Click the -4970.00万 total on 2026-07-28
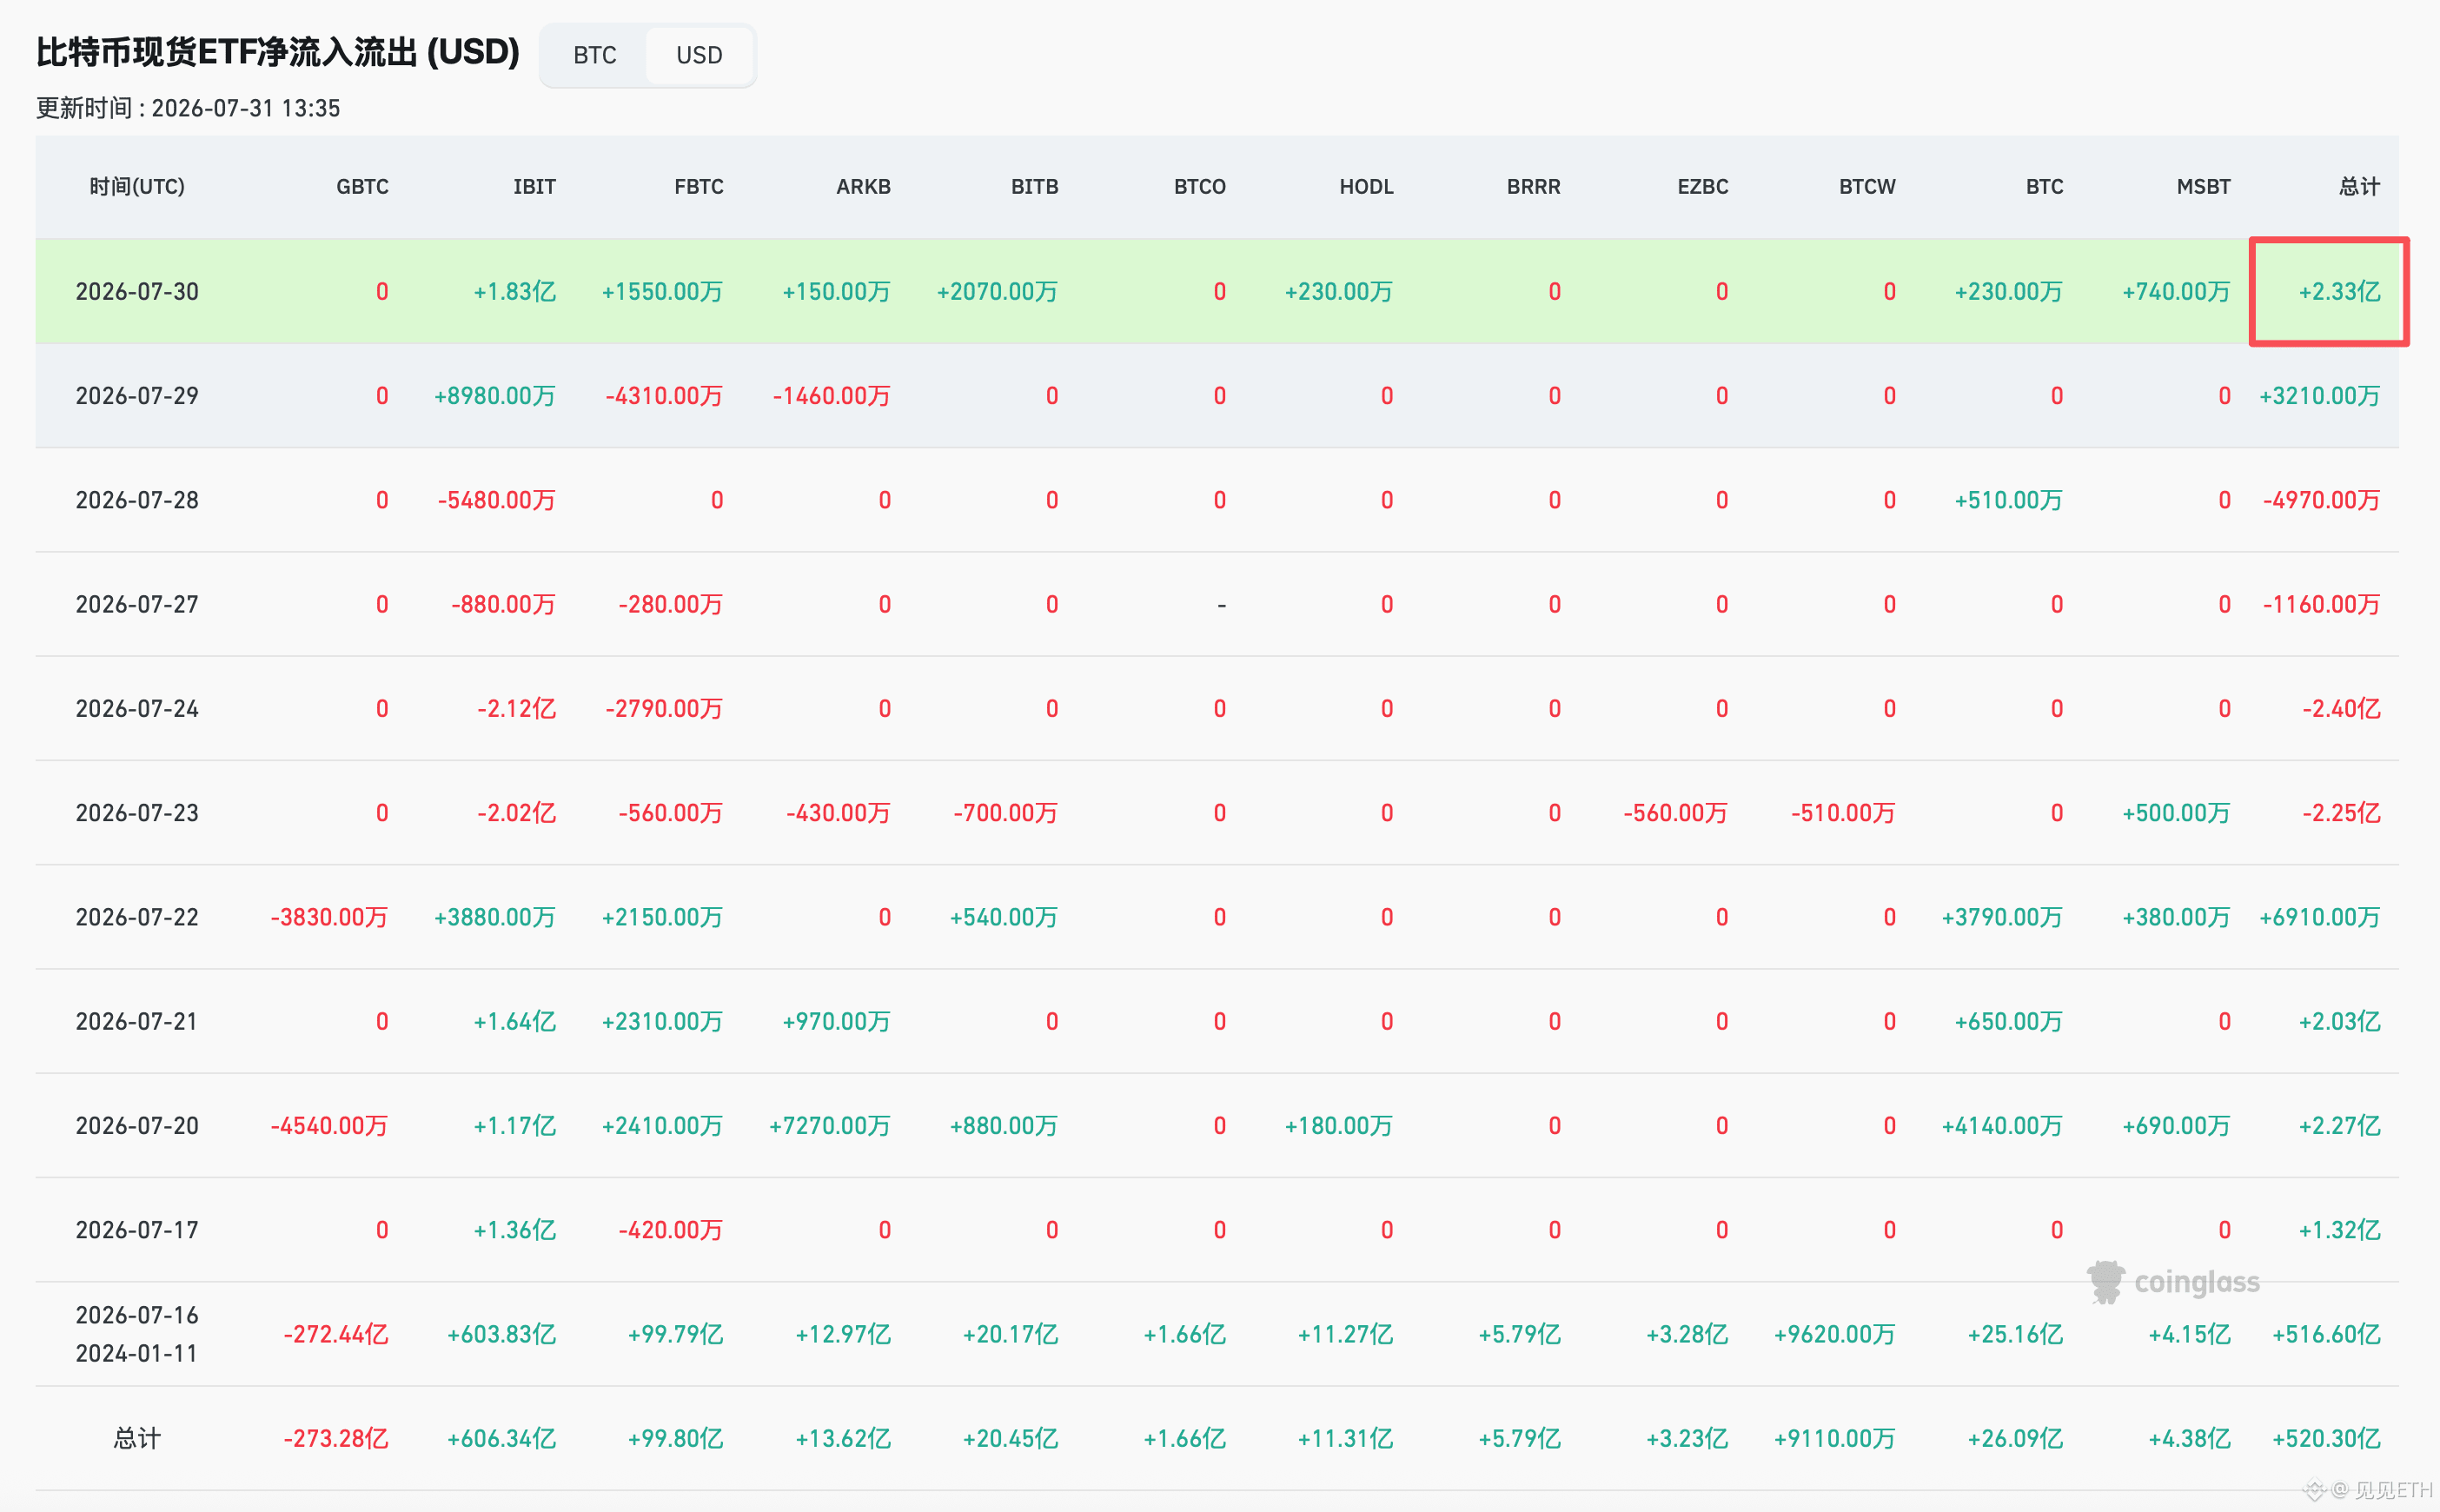Image resolution: width=2440 pixels, height=1512 pixels. [2322, 500]
